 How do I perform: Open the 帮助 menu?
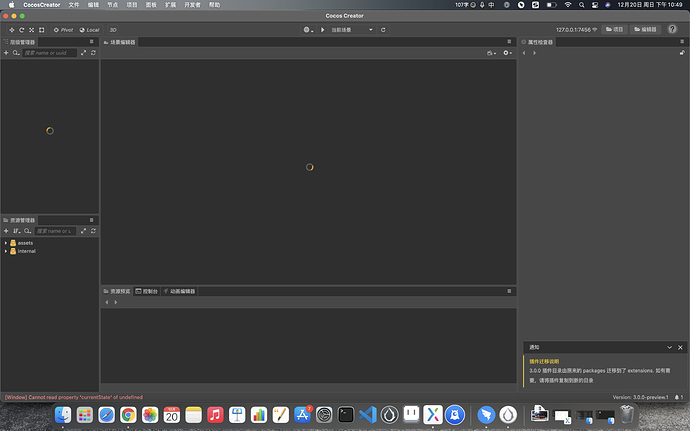point(214,5)
